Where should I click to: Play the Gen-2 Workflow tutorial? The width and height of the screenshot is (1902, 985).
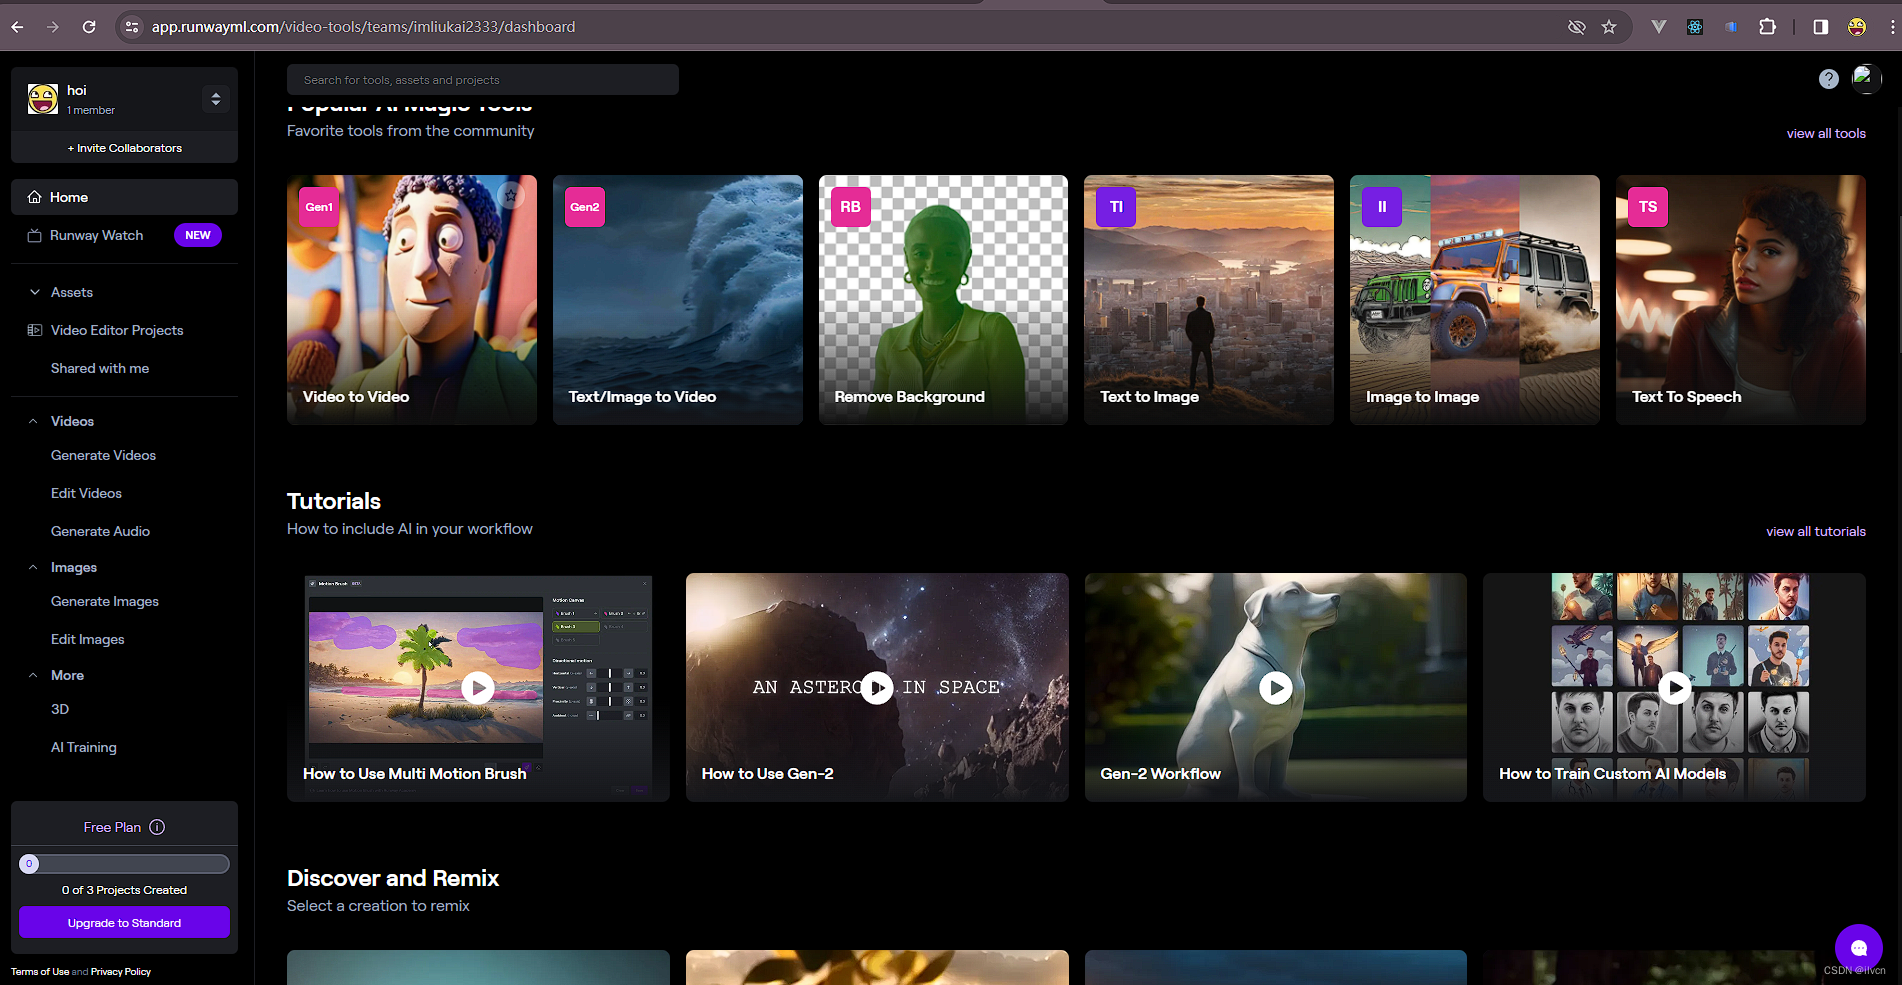[x=1275, y=687]
